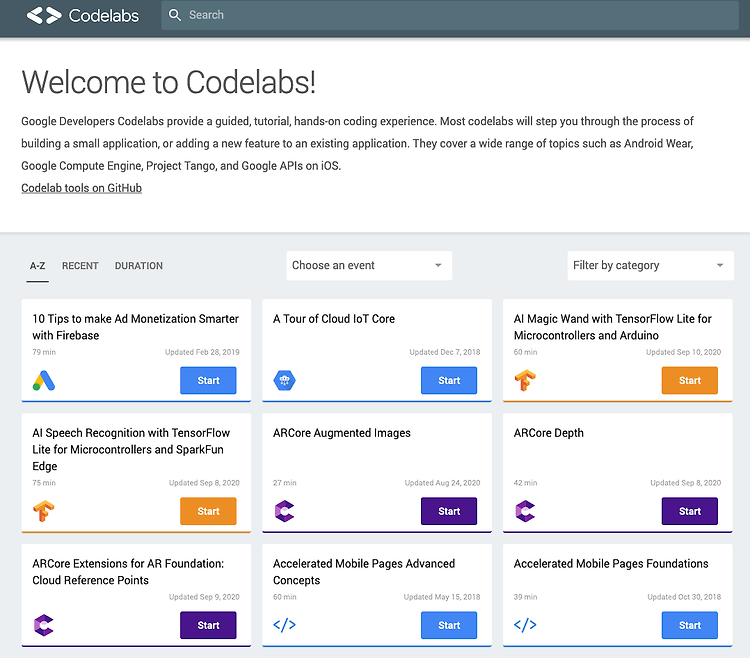
Task: Click the ARCore icon on the Augmented Images card
Action: [285, 511]
